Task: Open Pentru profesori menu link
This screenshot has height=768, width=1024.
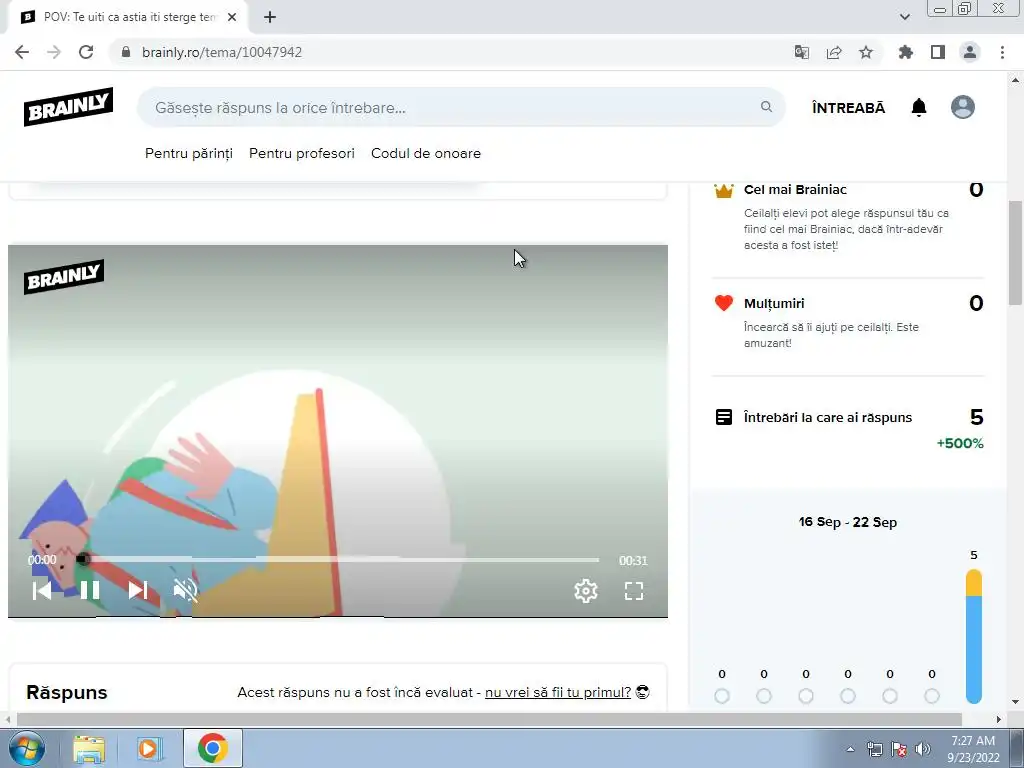Action: [x=302, y=153]
